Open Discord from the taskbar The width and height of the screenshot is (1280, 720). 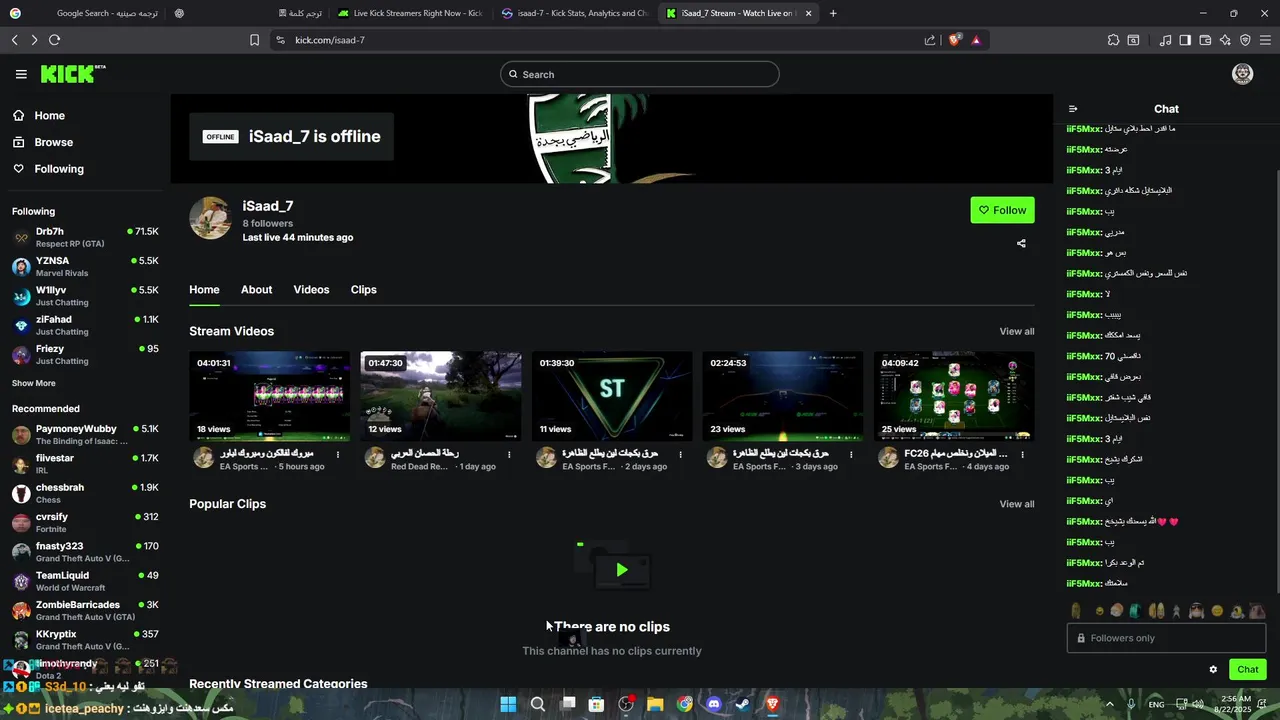(x=714, y=704)
